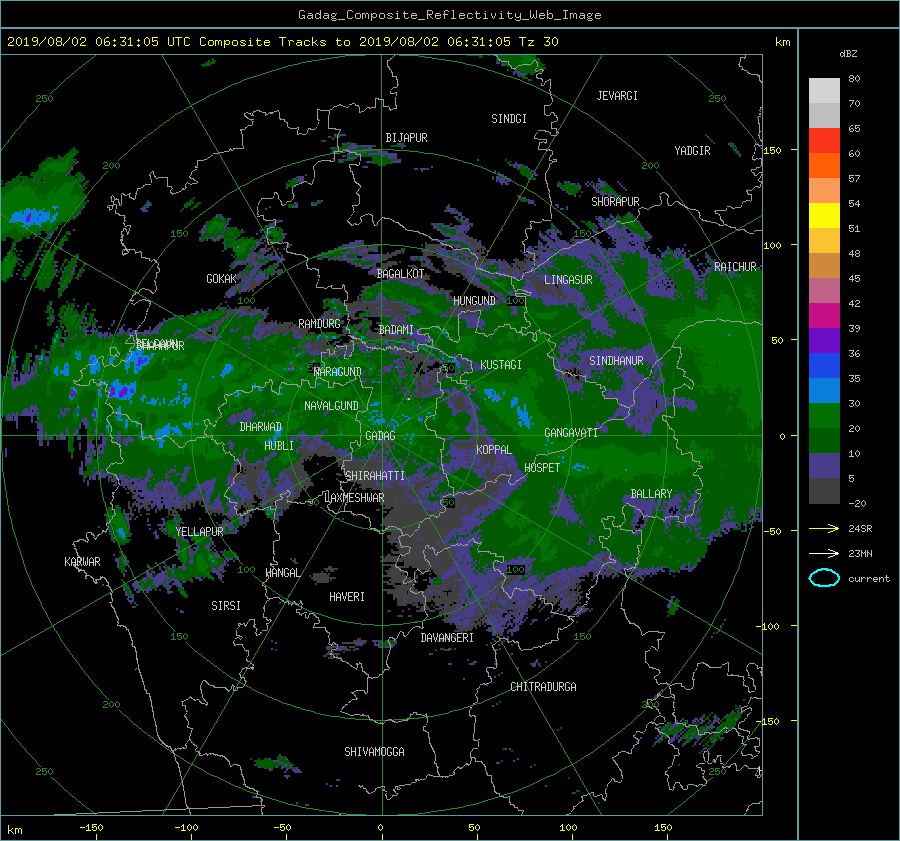Click the DHARWAD city label
The height and width of the screenshot is (841, 900).
click(260, 427)
